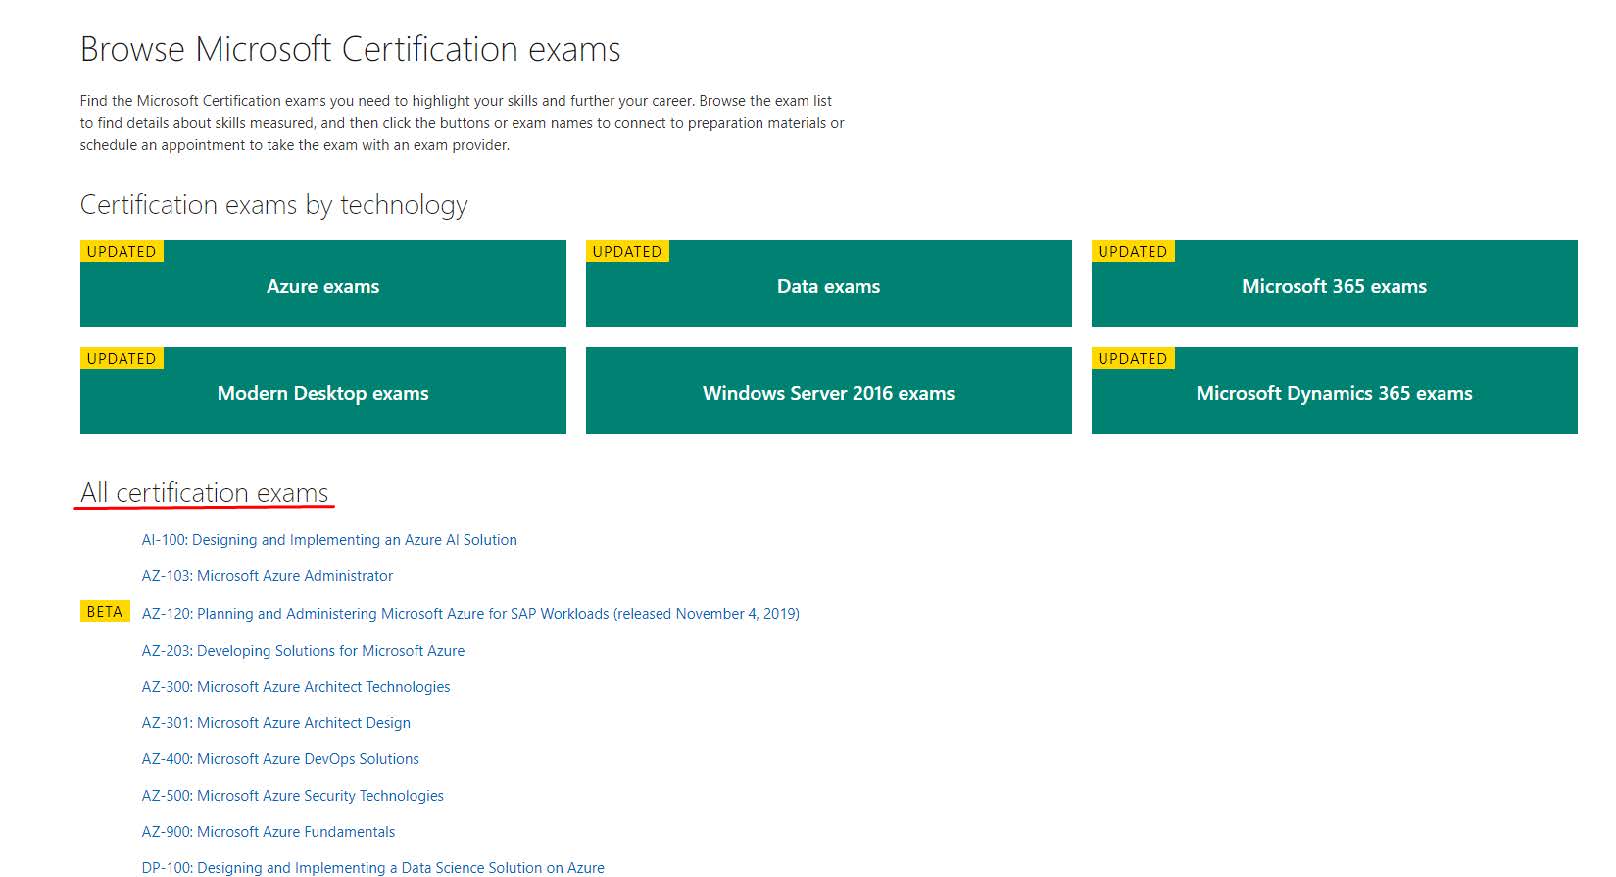Screen dimensions: 1616x877
Task: Open AZ-300 Azure Architect Technologies link
Action: (x=296, y=687)
